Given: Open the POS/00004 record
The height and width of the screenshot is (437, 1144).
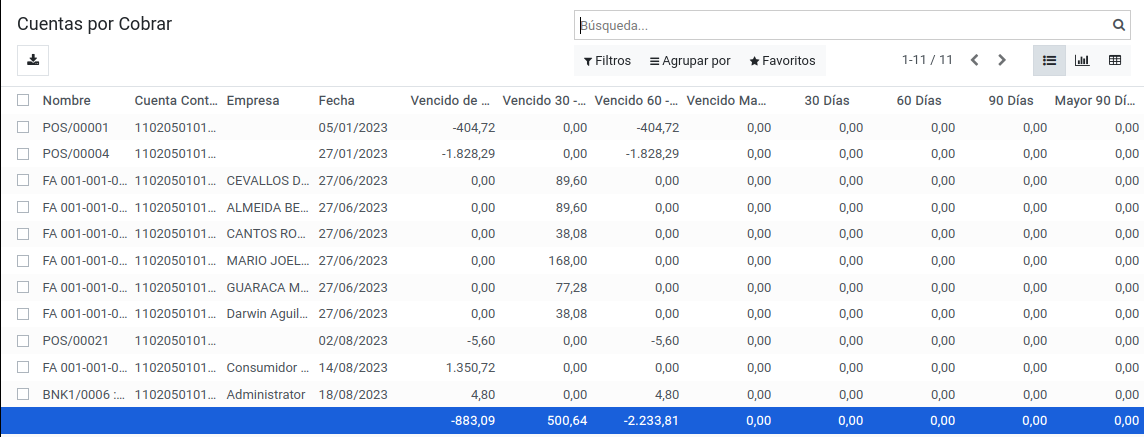Looking at the screenshot, I should click(x=75, y=154).
